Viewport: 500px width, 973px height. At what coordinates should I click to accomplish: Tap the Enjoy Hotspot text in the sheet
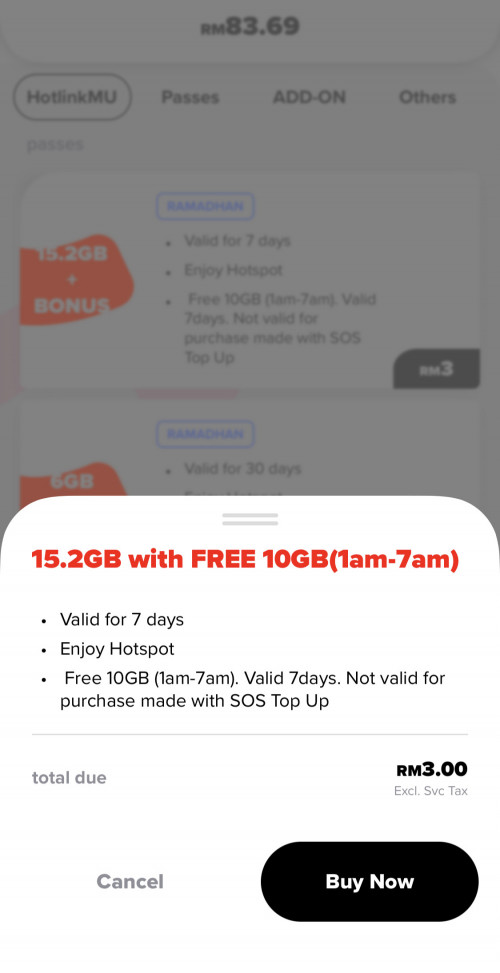coord(117,649)
